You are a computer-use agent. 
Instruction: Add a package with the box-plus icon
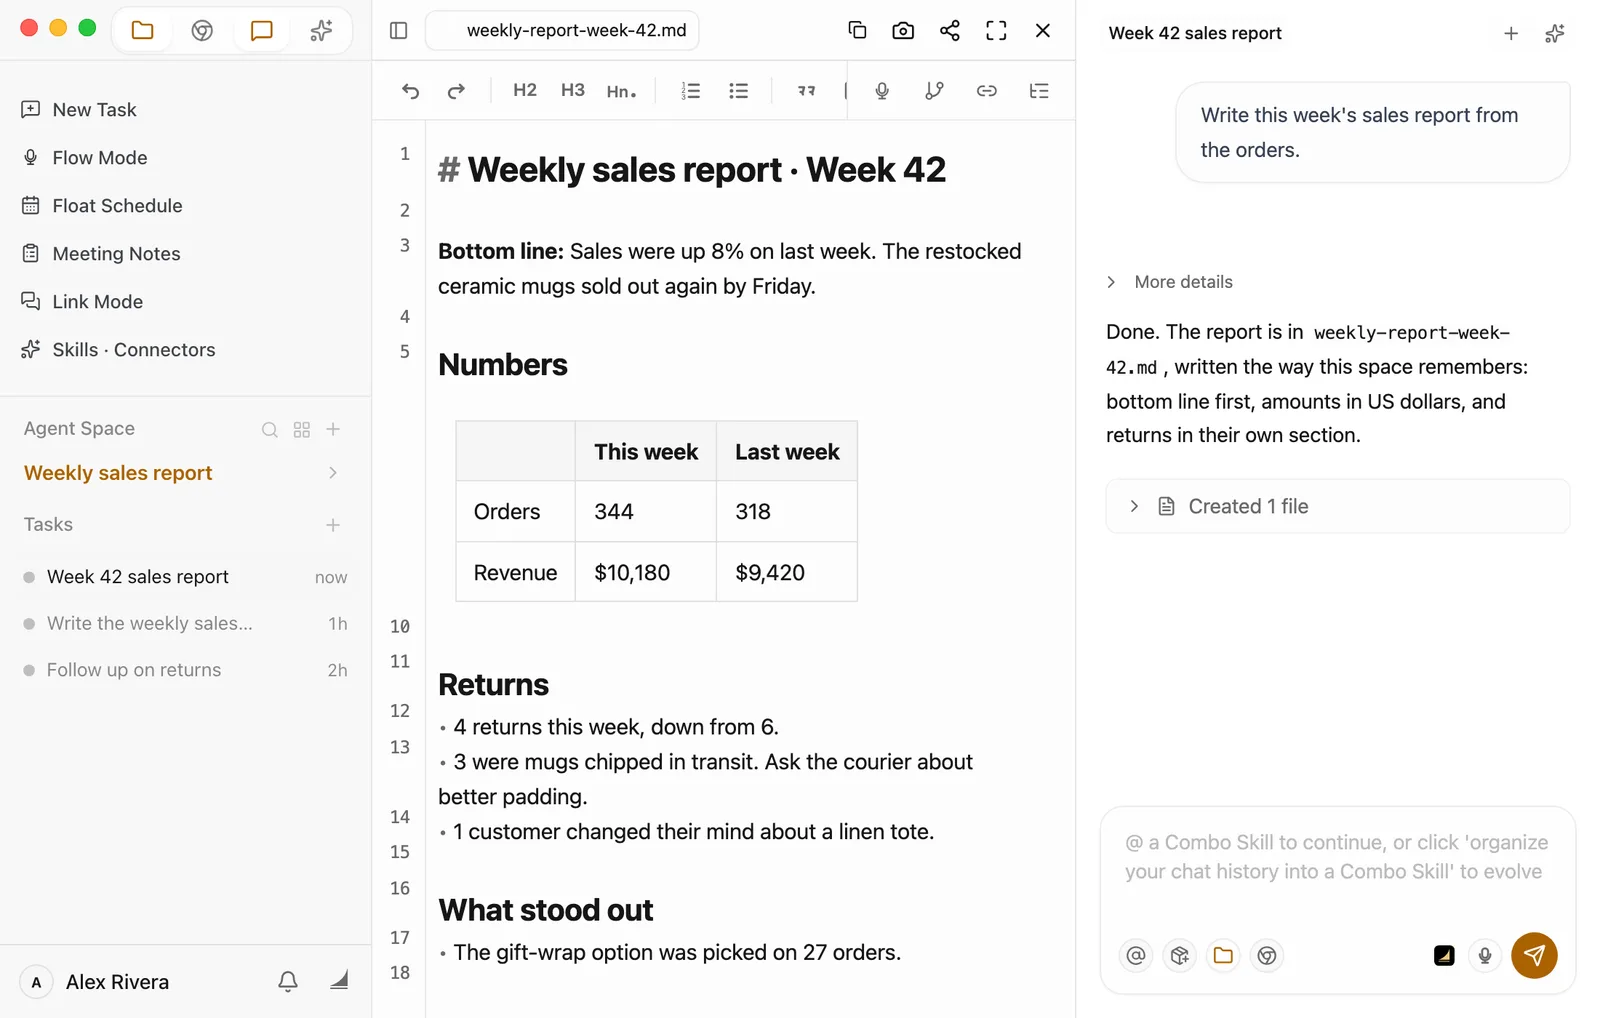pos(1180,955)
